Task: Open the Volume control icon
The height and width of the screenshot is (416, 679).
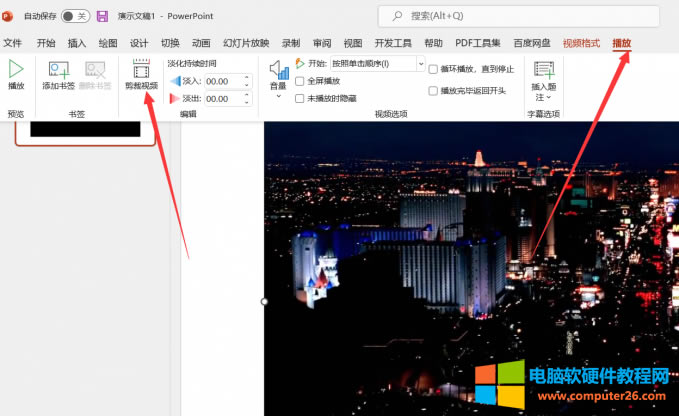Action: pos(278,73)
